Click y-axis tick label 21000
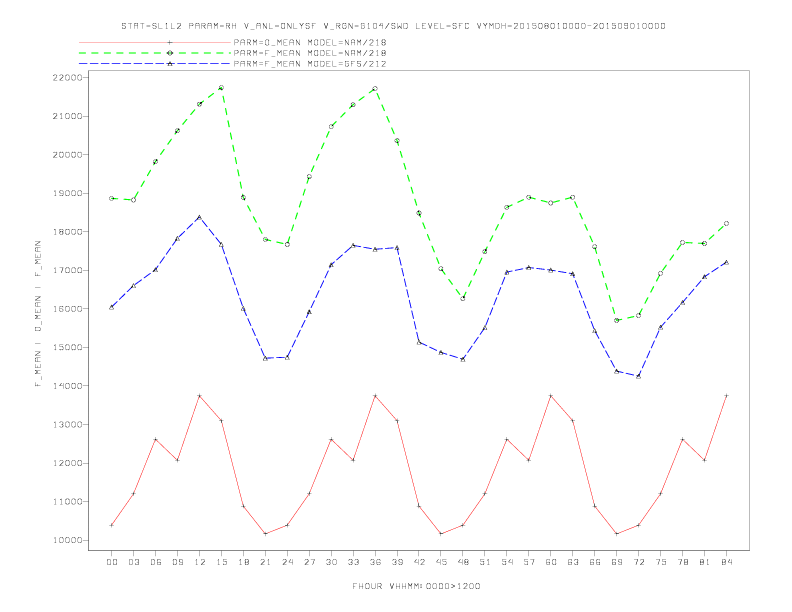This screenshot has width=792, height=612. [x=67, y=116]
